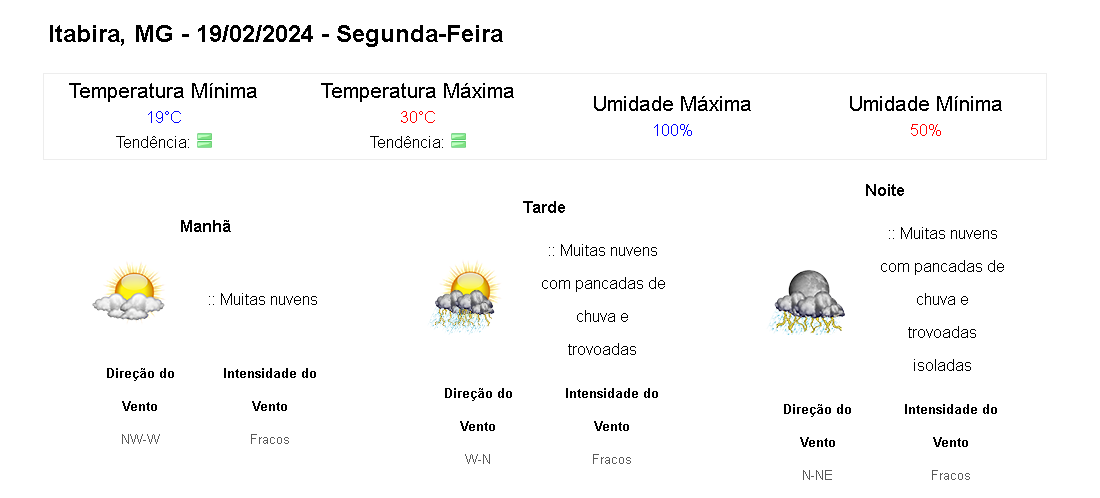The height and width of the screenshot is (498, 1100).
Task: Click the afternoon thunderstorm weather icon
Action: 466,298
